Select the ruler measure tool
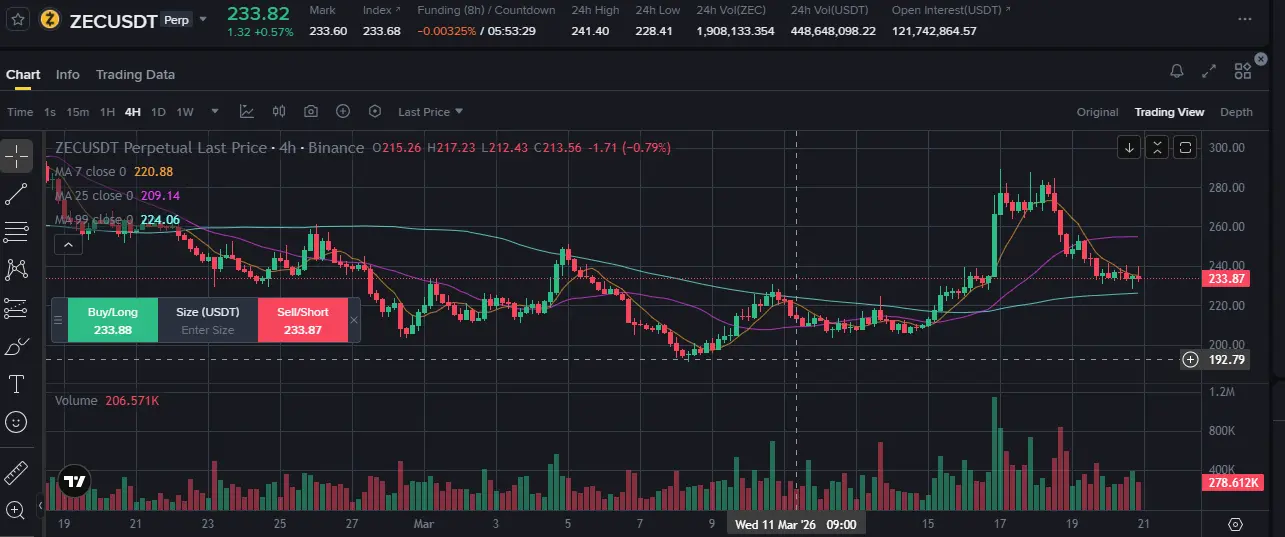 16,472
